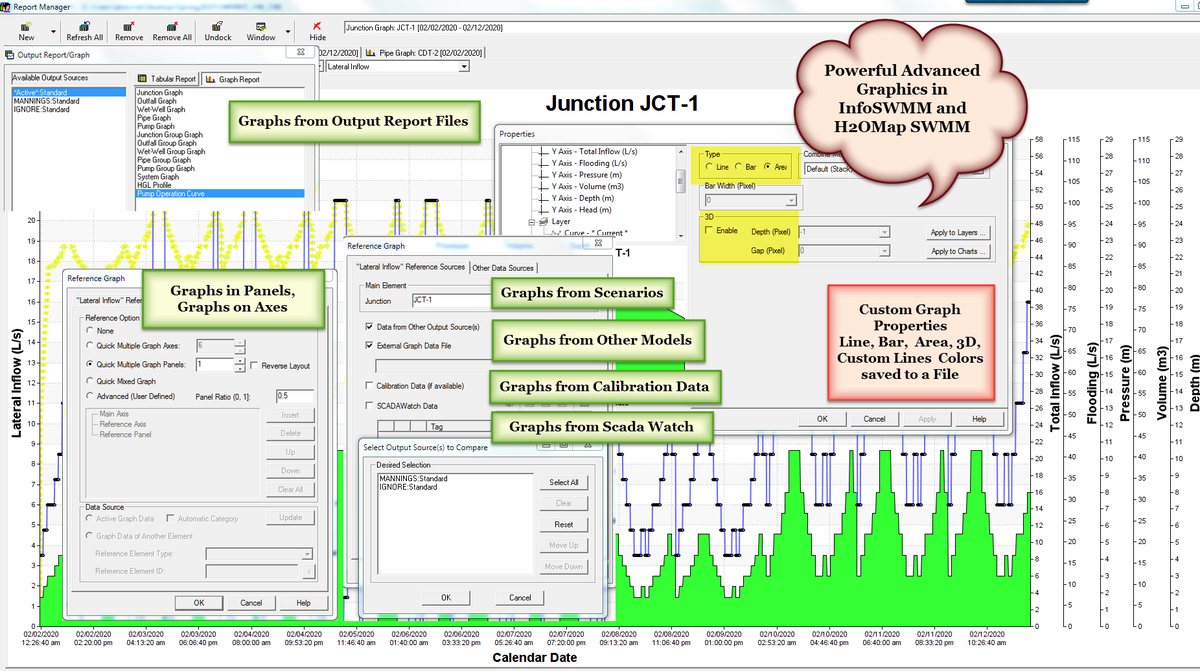The width and height of the screenshot is (1200, 671).
Task: Select the Area type radio button
Action: (767, 168)
